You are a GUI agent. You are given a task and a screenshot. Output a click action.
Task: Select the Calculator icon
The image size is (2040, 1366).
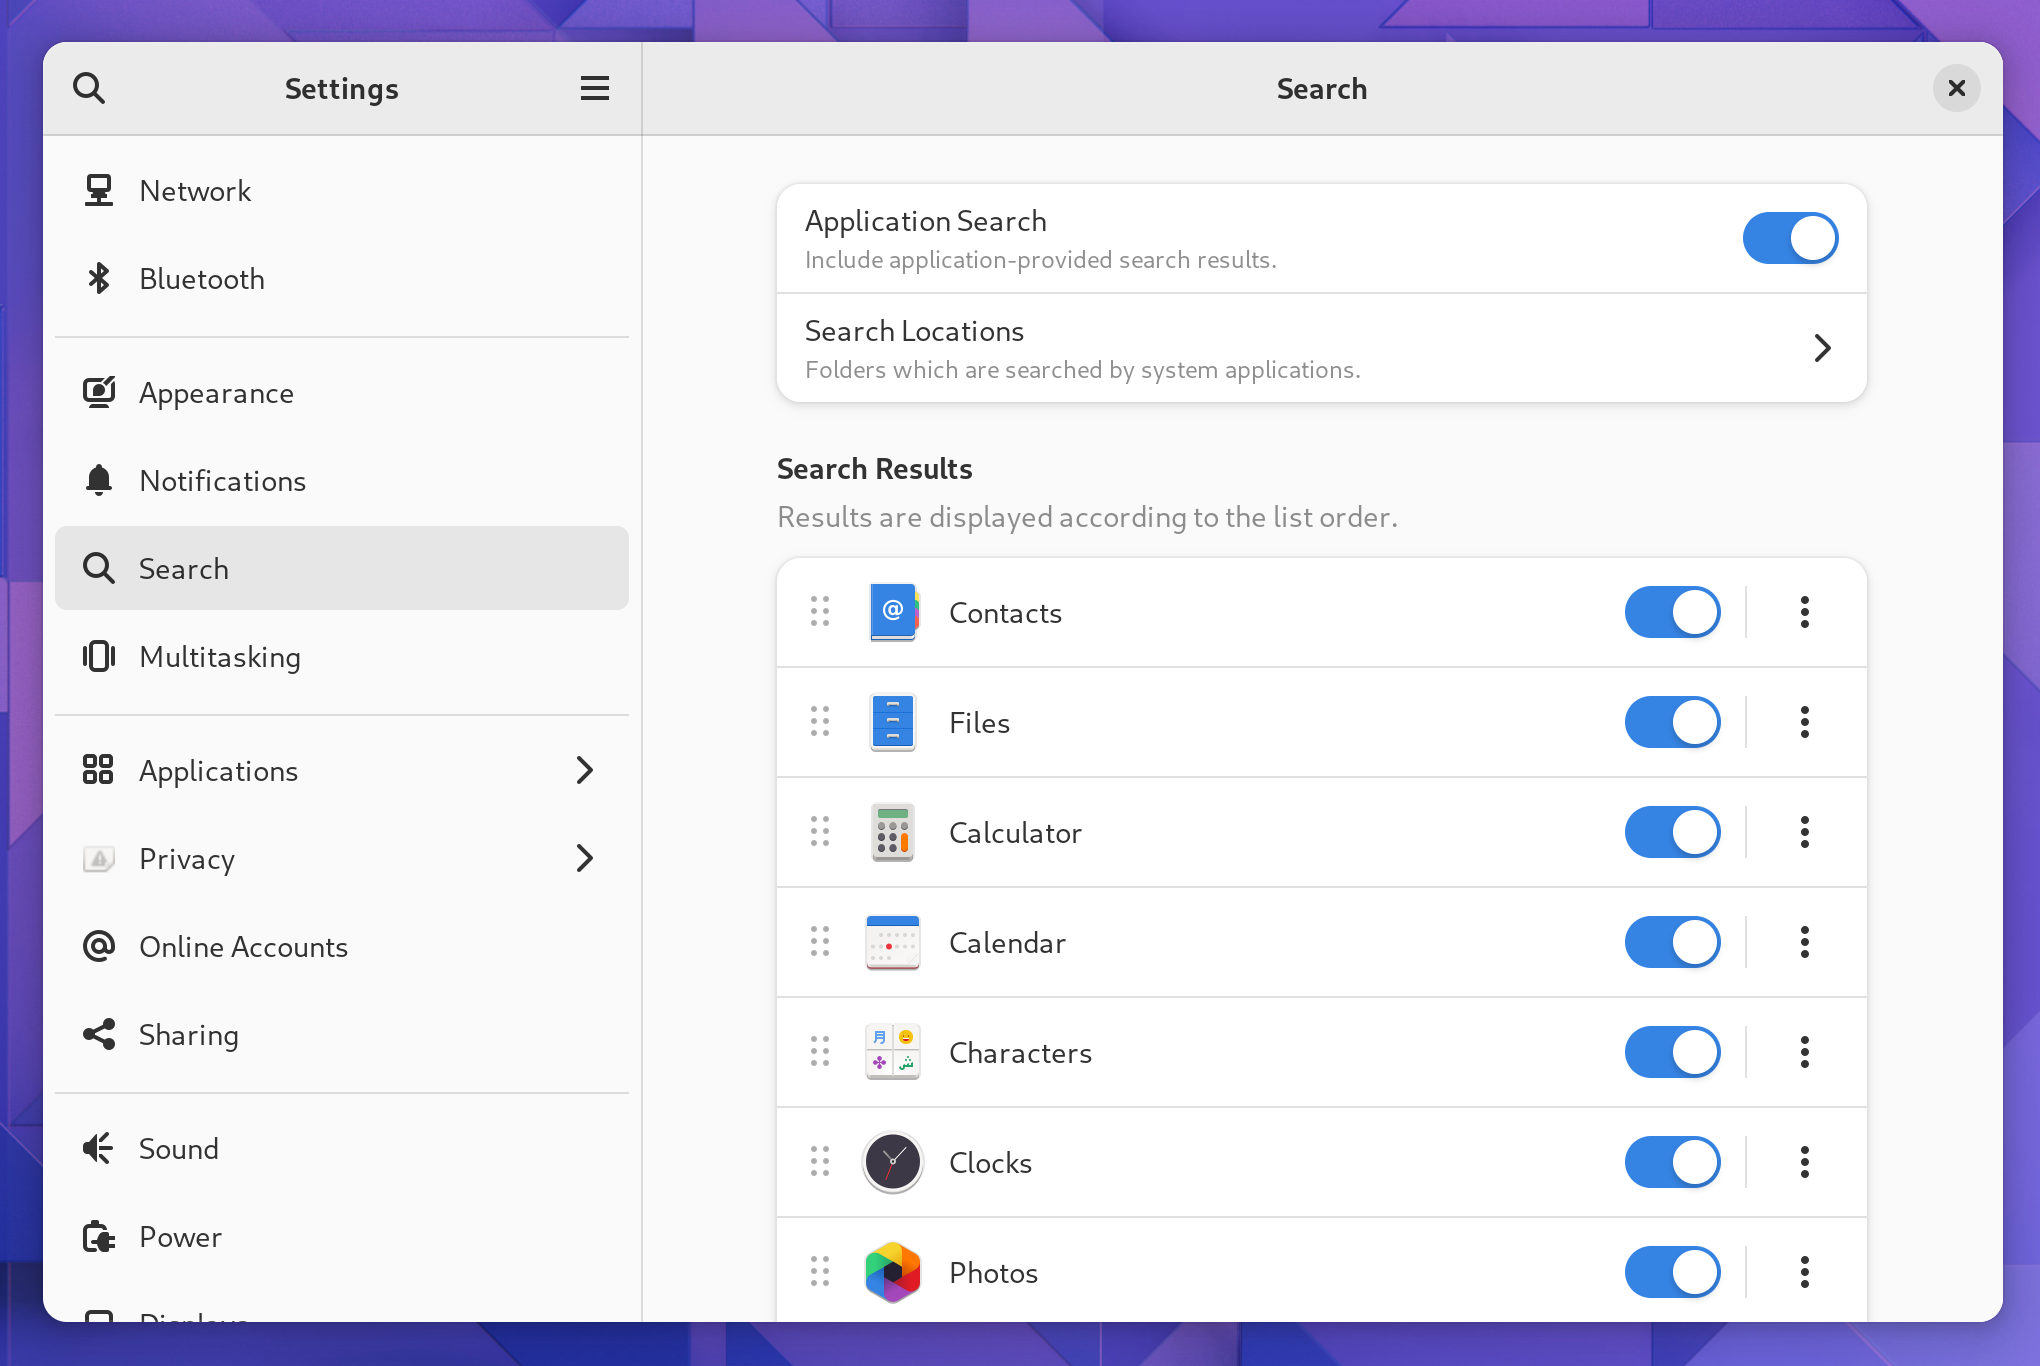pos(892,832)
